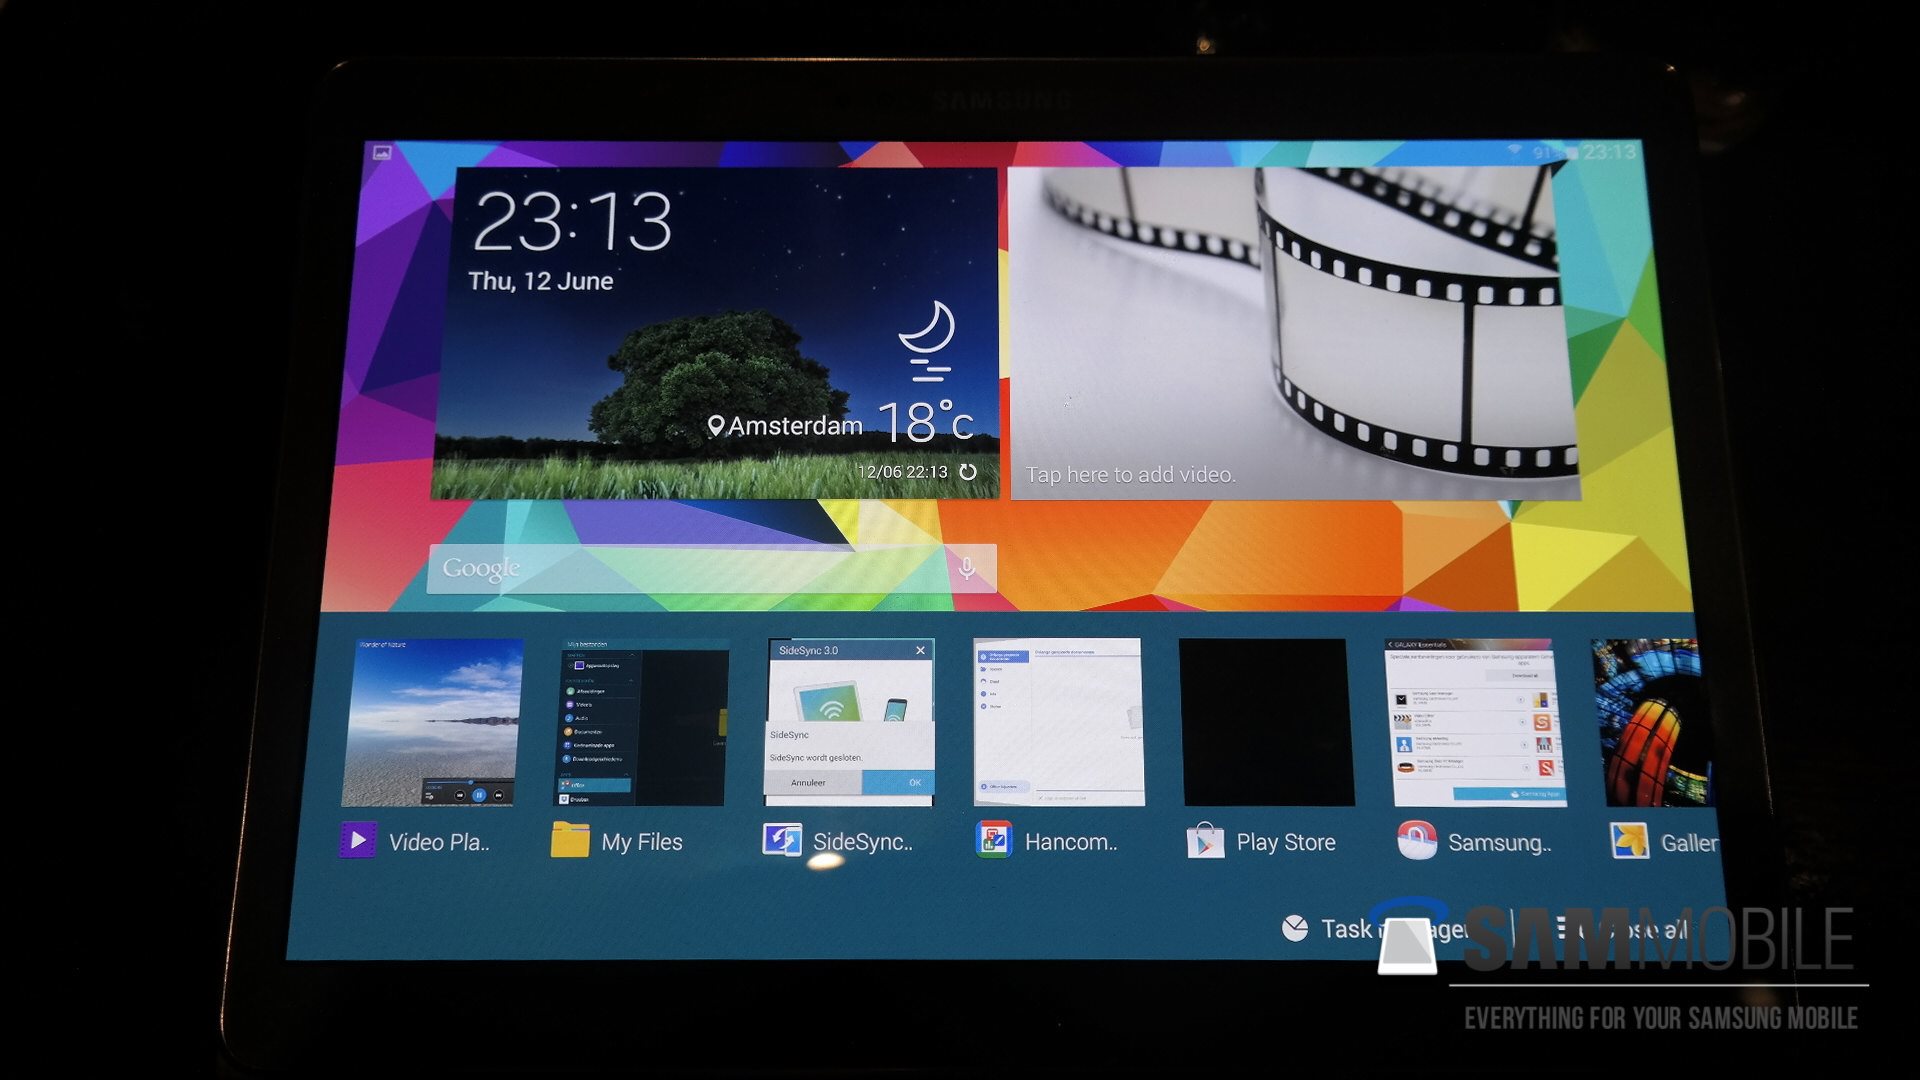Screen dimensions: 1920x1080
Task: Tap the SideSync app icon
Action: [782, 841]
